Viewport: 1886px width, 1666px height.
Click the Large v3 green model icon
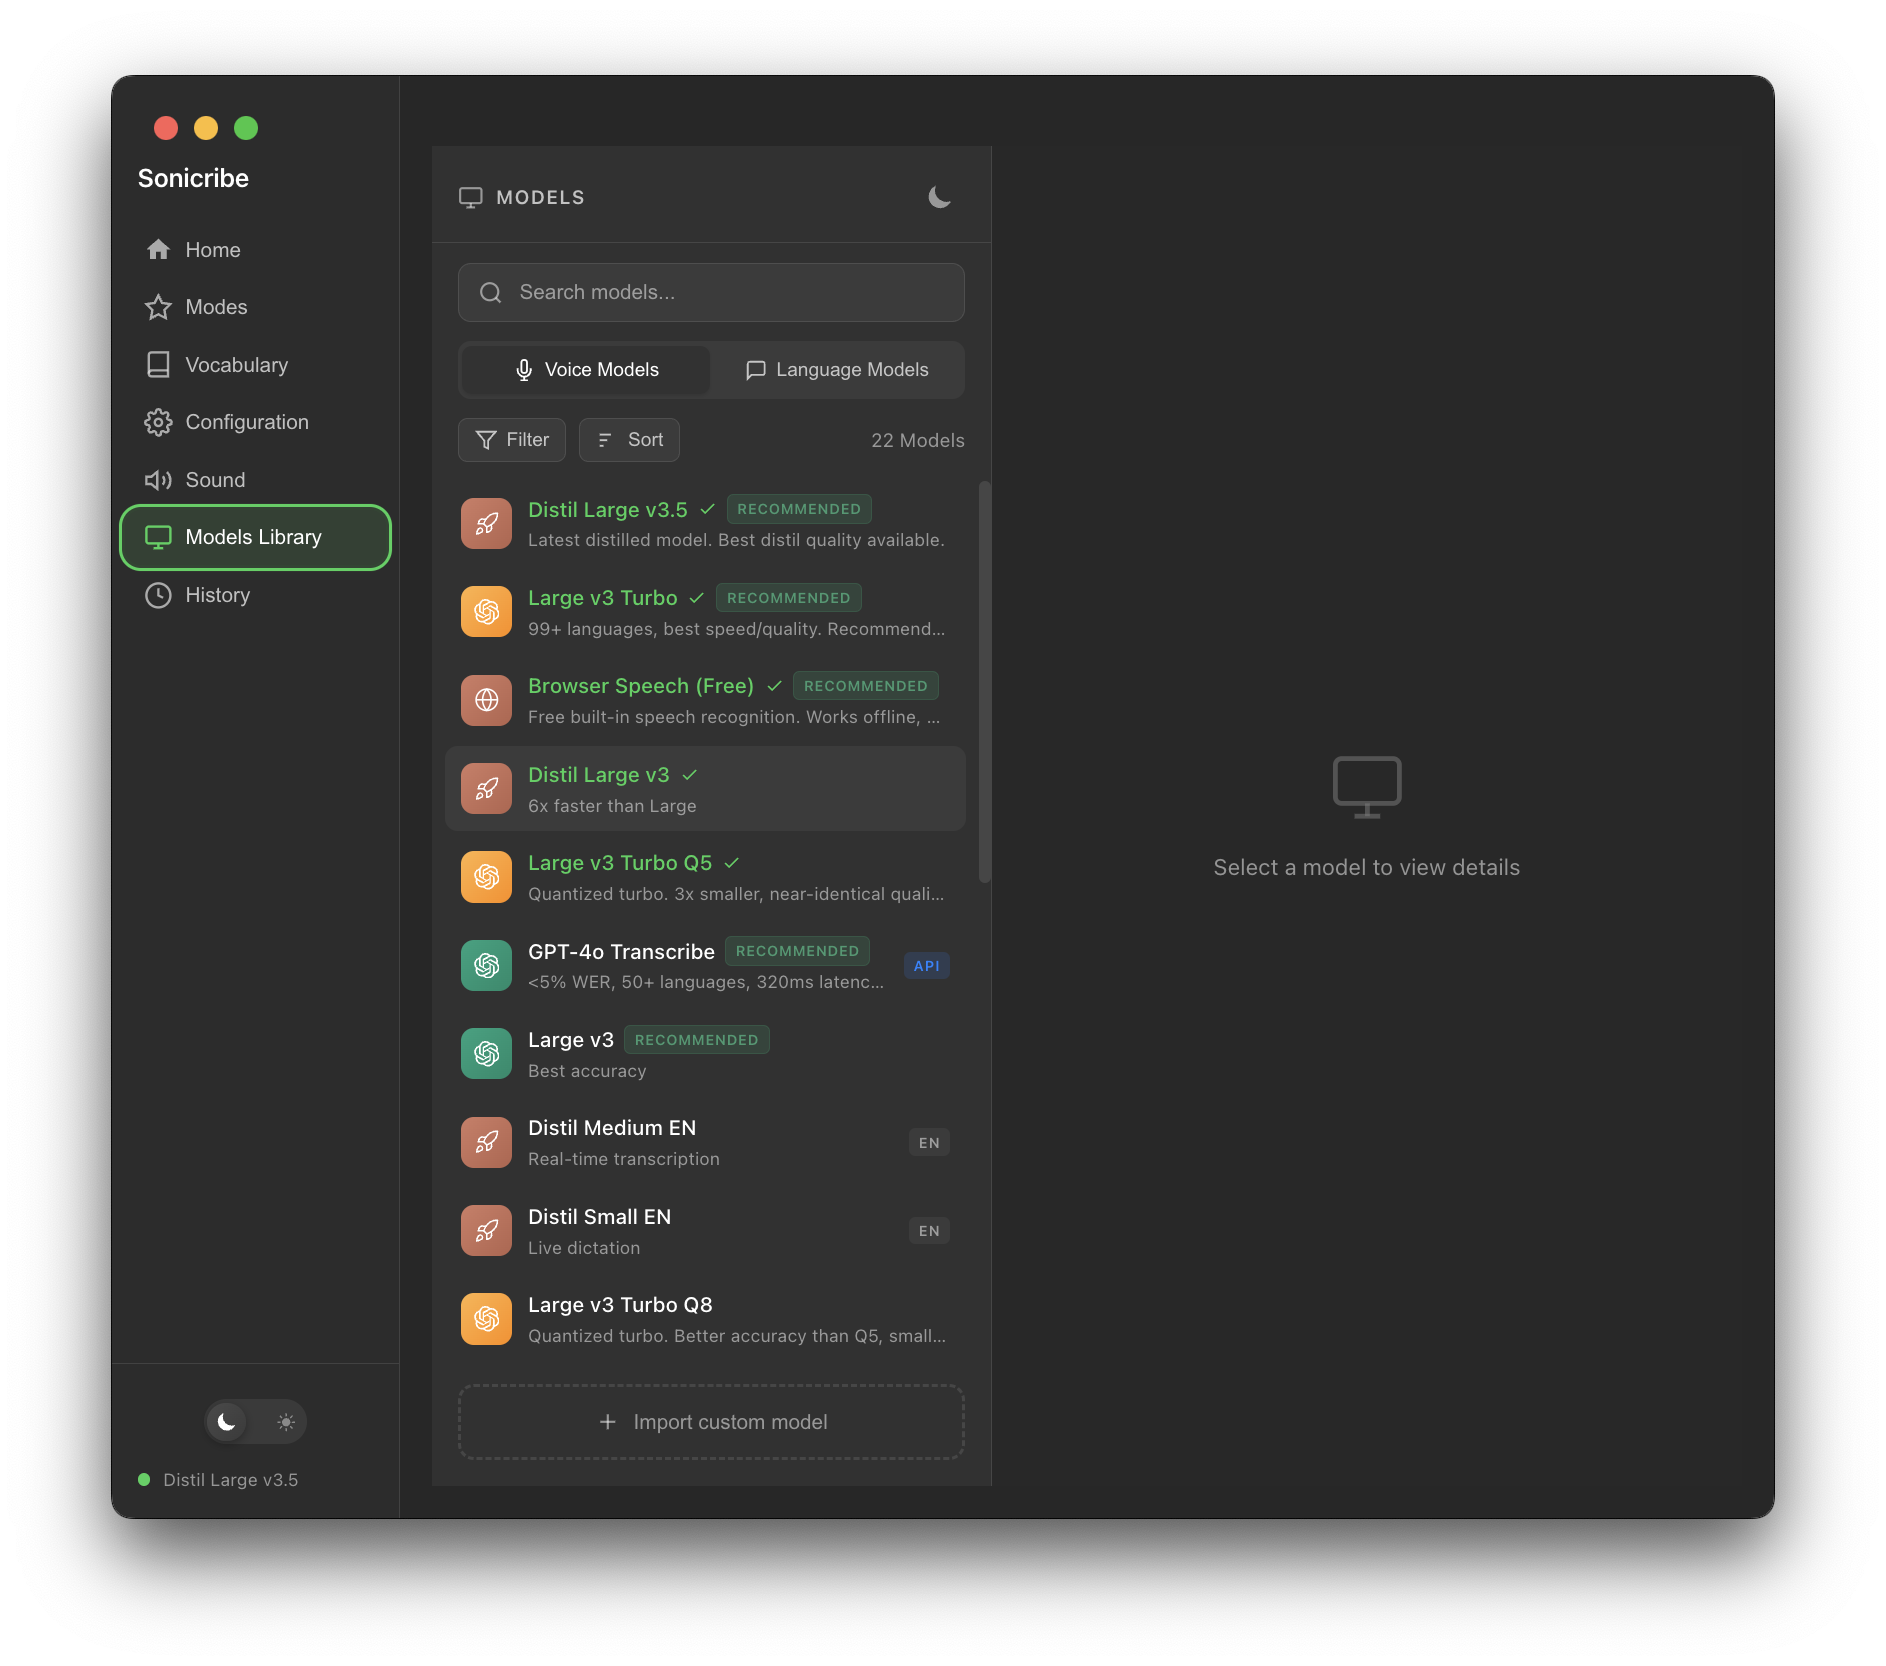click(x=486, y=1054)
